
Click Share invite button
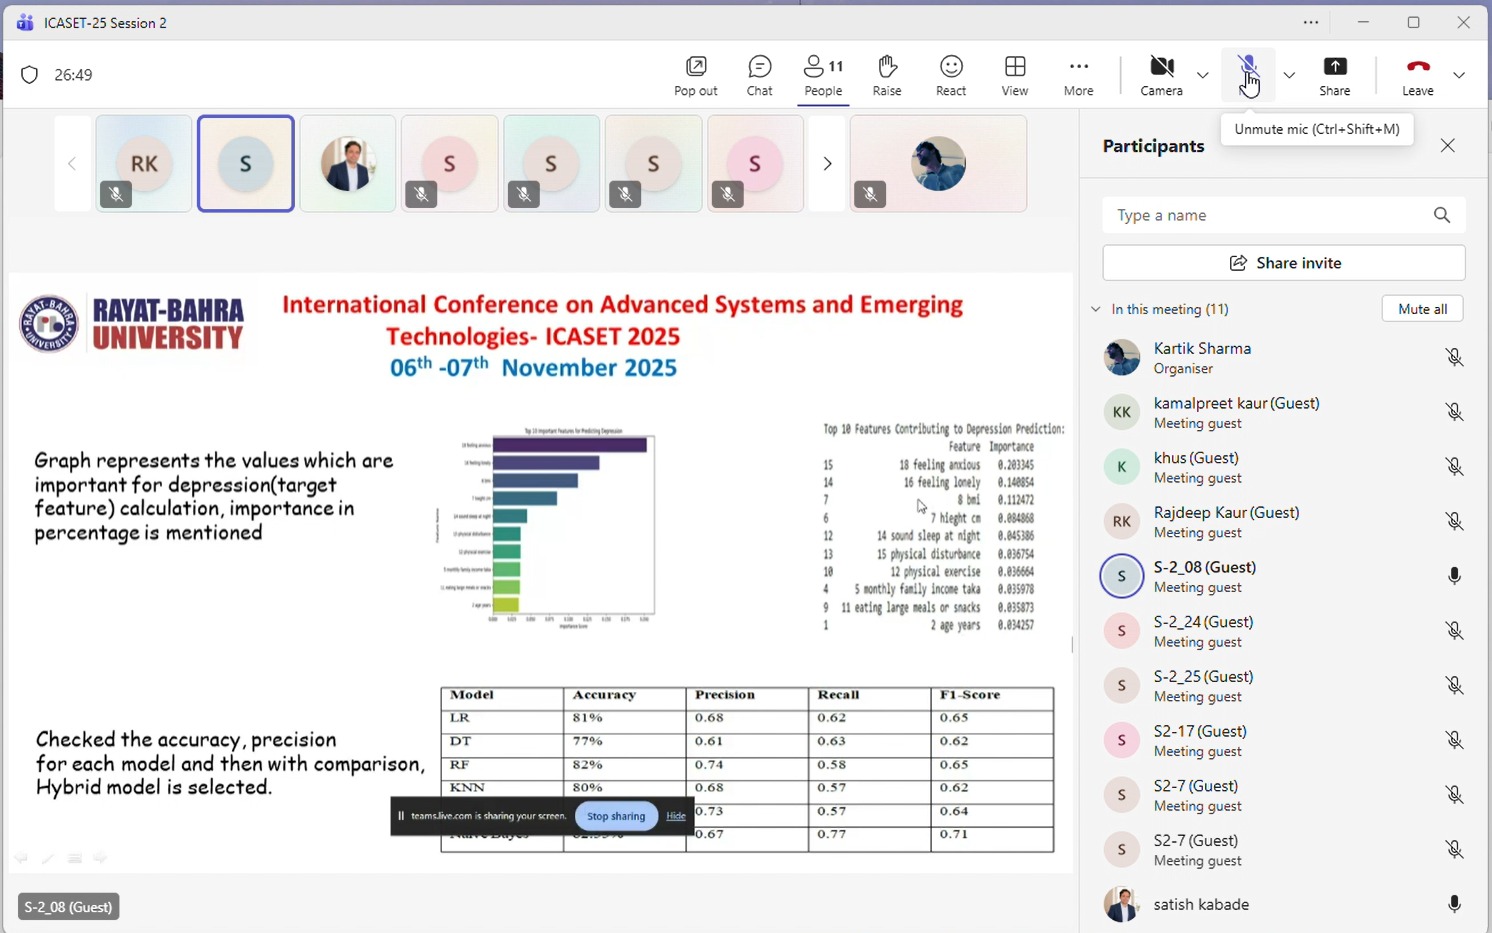(1284, 263)
